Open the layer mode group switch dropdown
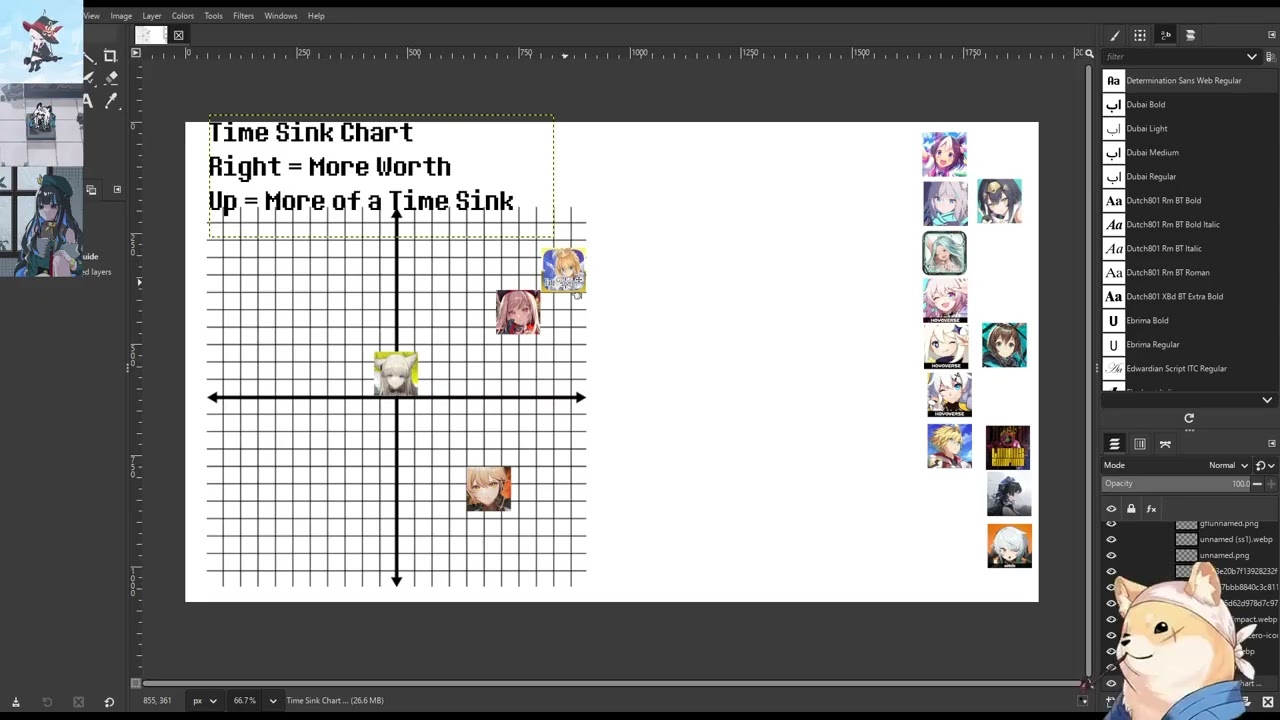1280x720 pixels. click(1264, 465)
